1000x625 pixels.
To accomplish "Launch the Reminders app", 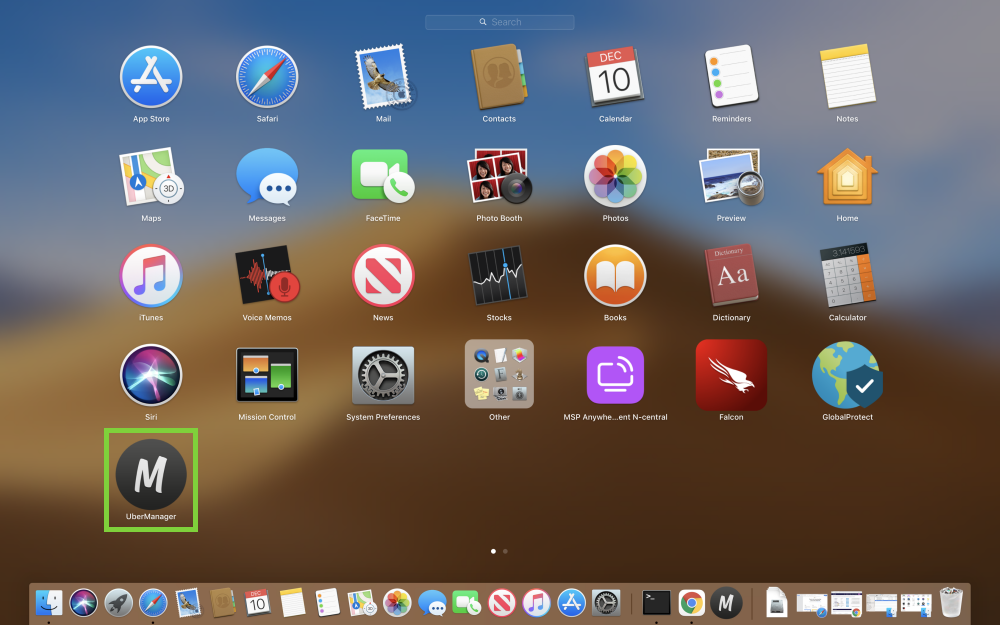I will coord(731,78).
